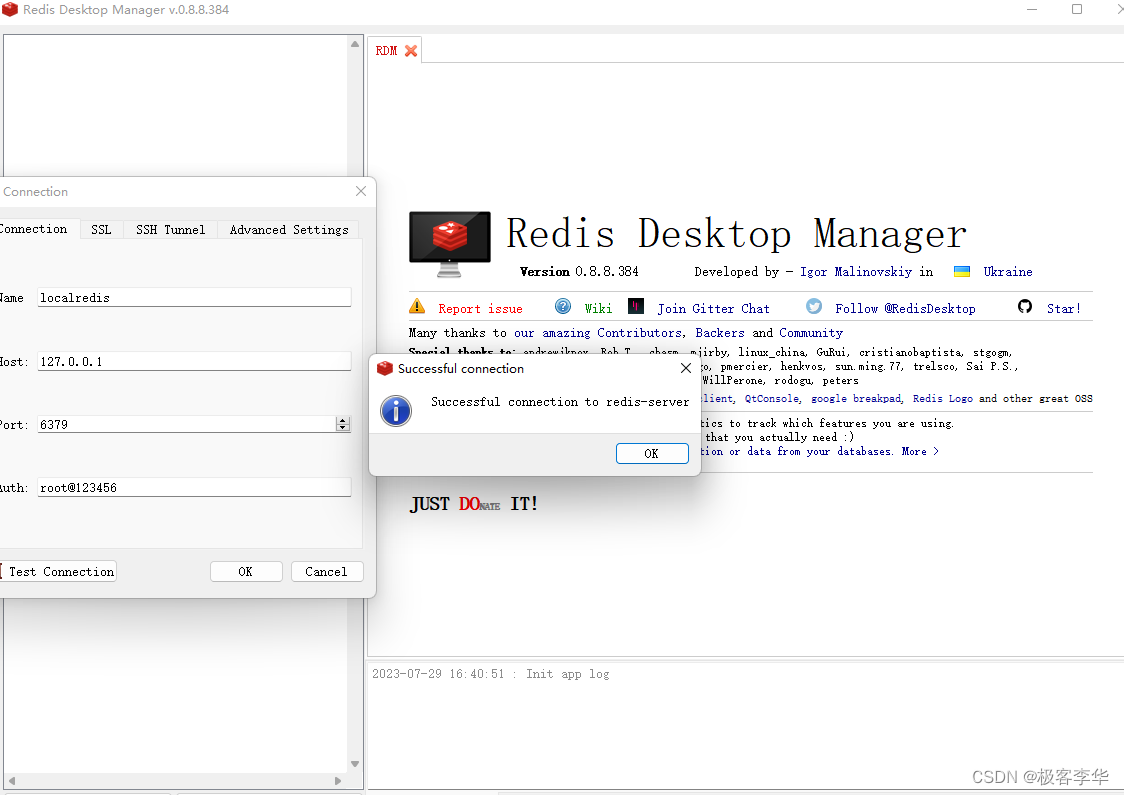Image resolution: width=1124 pixels, height=795 pixels.
Task: Open the google breakpad link
Action: coord(856,399)
